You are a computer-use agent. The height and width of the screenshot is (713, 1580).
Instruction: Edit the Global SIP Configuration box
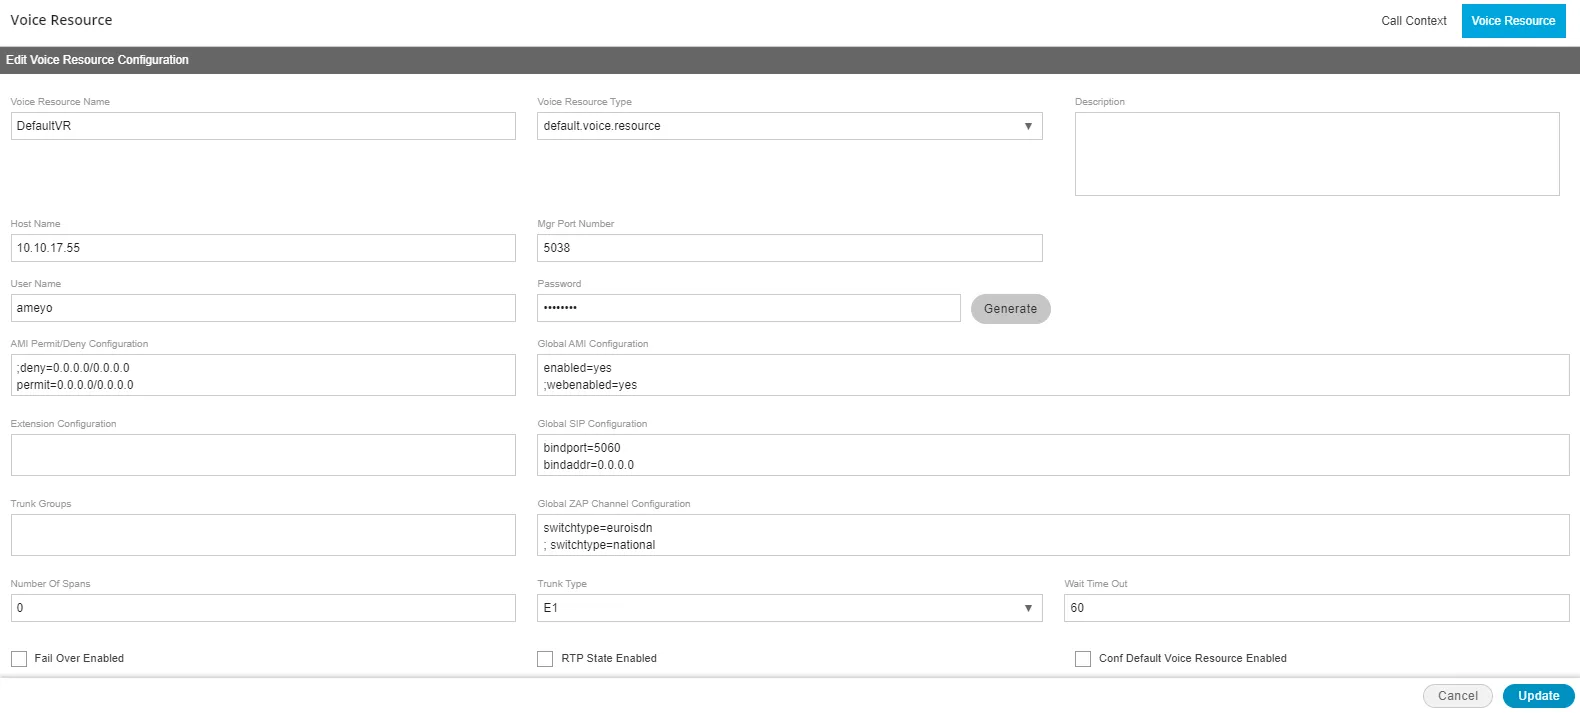[1053, 455]
